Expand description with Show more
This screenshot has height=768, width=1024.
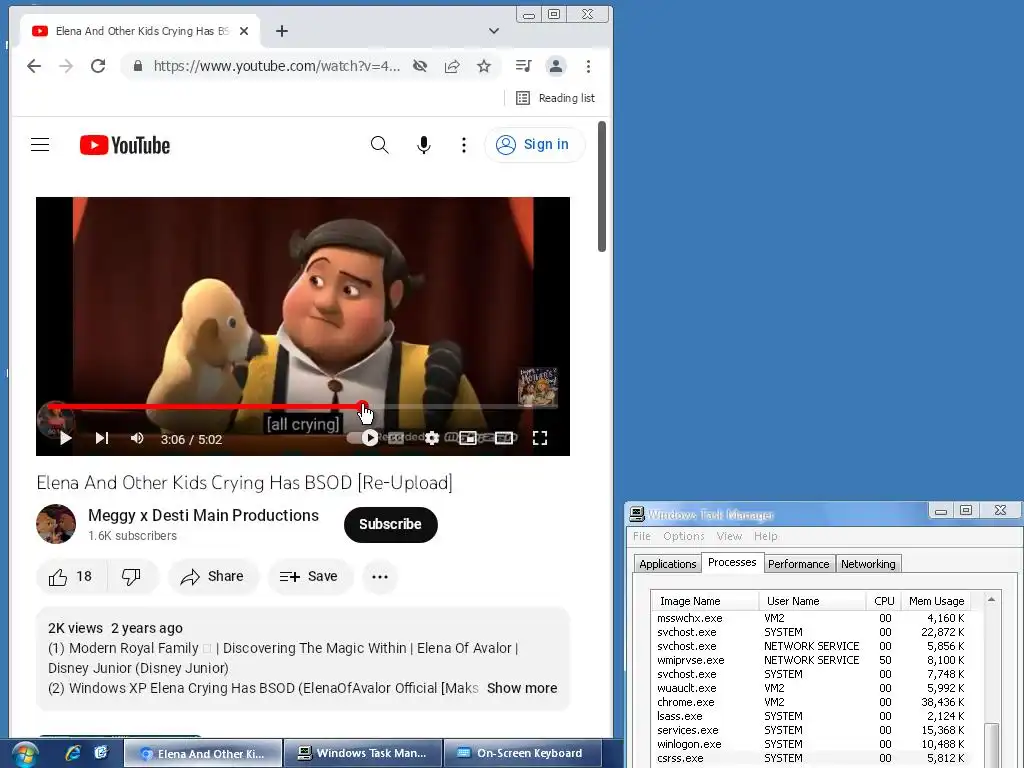(522, 688)
